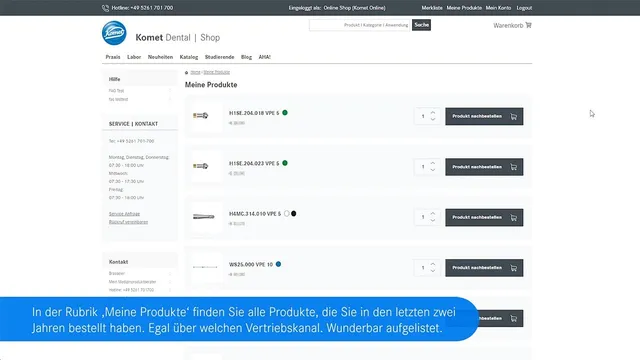Open thumbnail of product H1SE.204.023
The height and width of the screenshot is (360, 640).
[206, 167]
